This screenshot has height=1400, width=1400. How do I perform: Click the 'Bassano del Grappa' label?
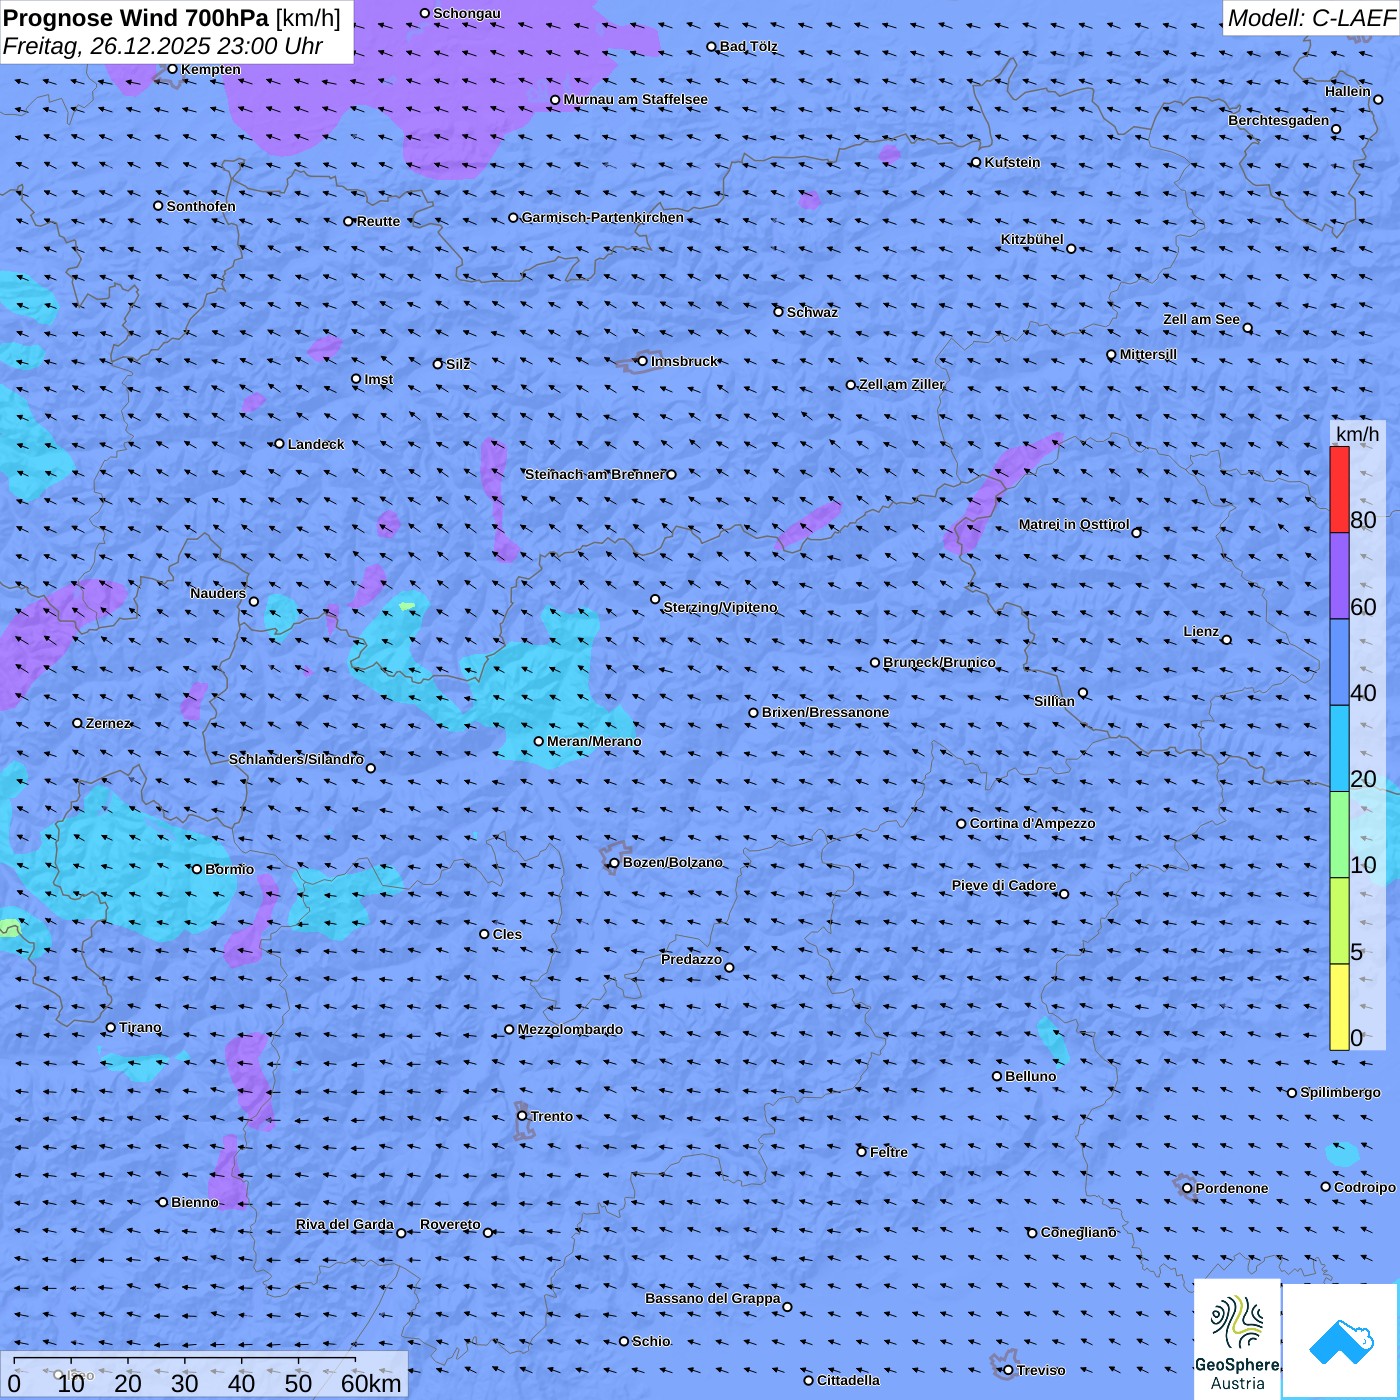(713, 1298)
